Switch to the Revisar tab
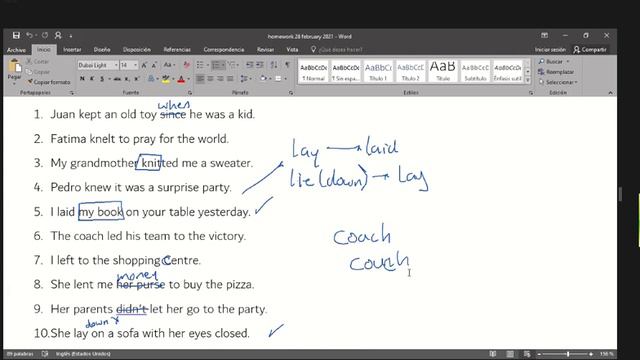This screenshot has width=640, height=360. tap(265, 50)
